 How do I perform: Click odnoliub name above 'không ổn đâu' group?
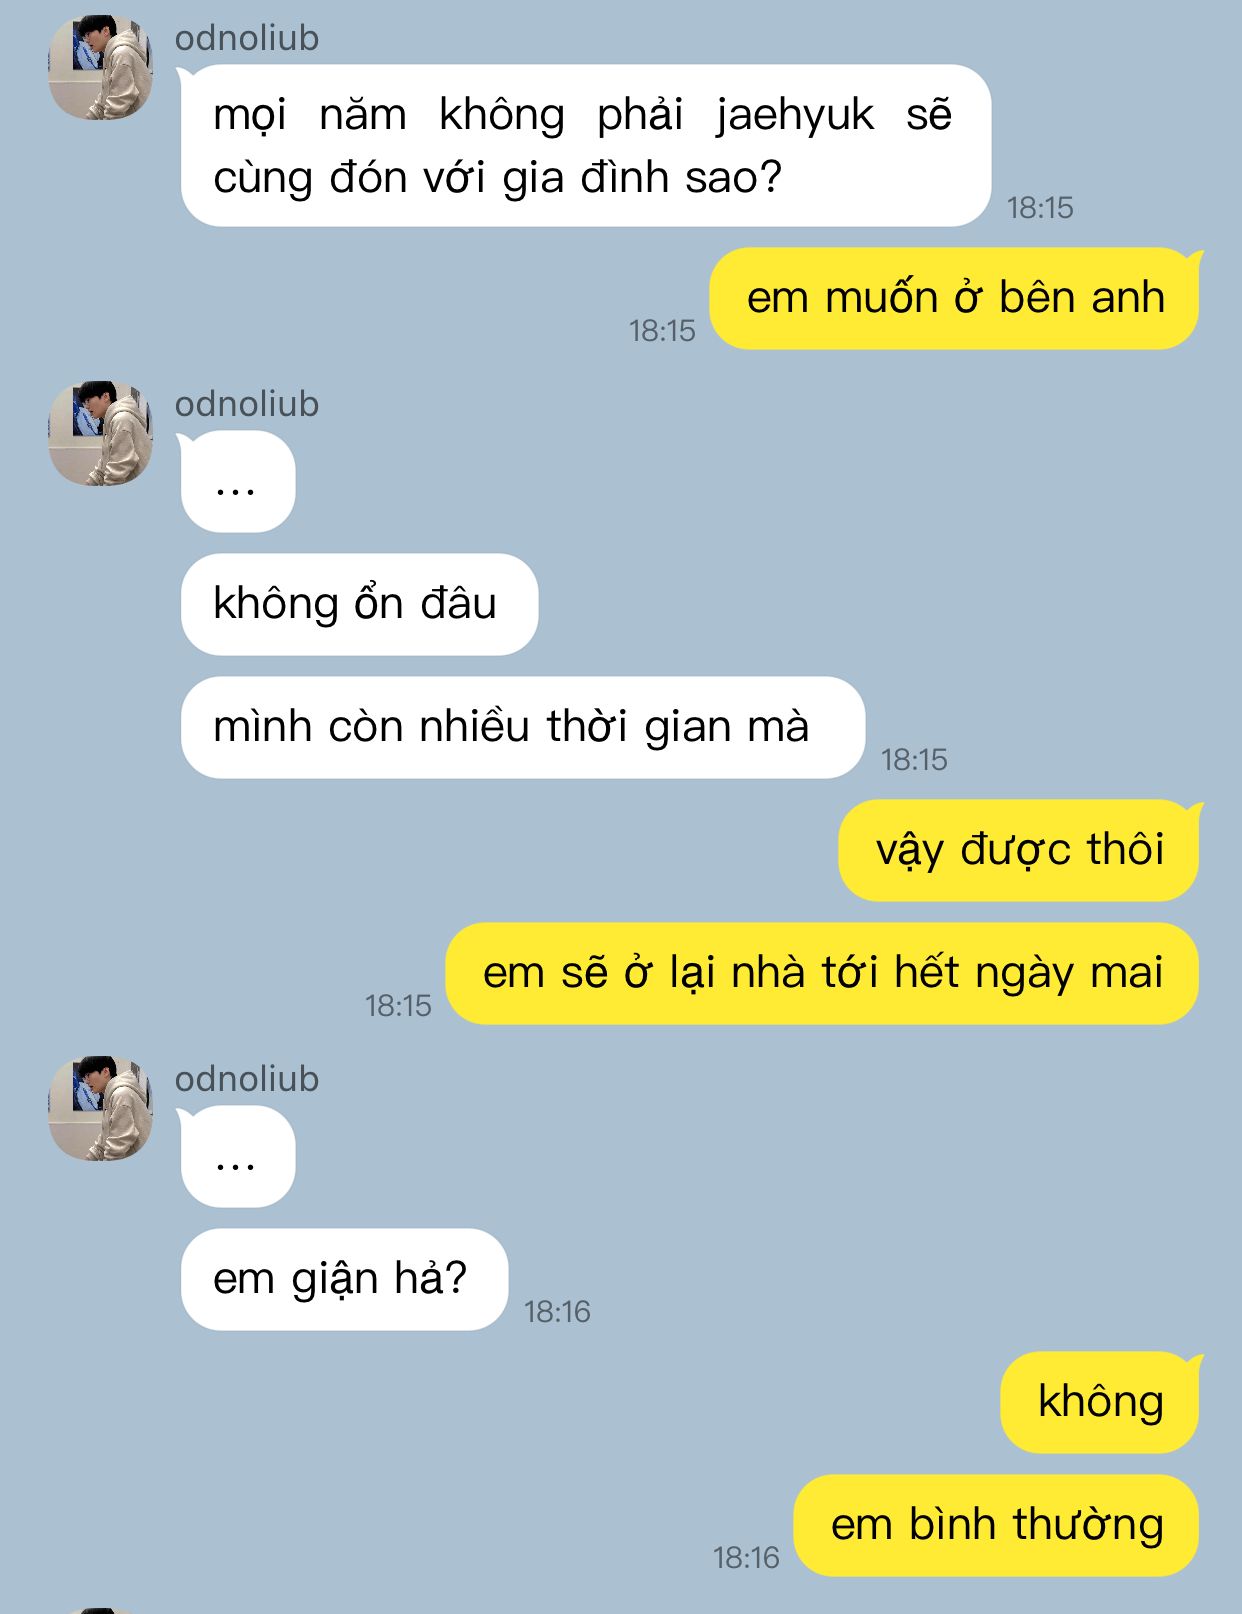click(247, 404)
